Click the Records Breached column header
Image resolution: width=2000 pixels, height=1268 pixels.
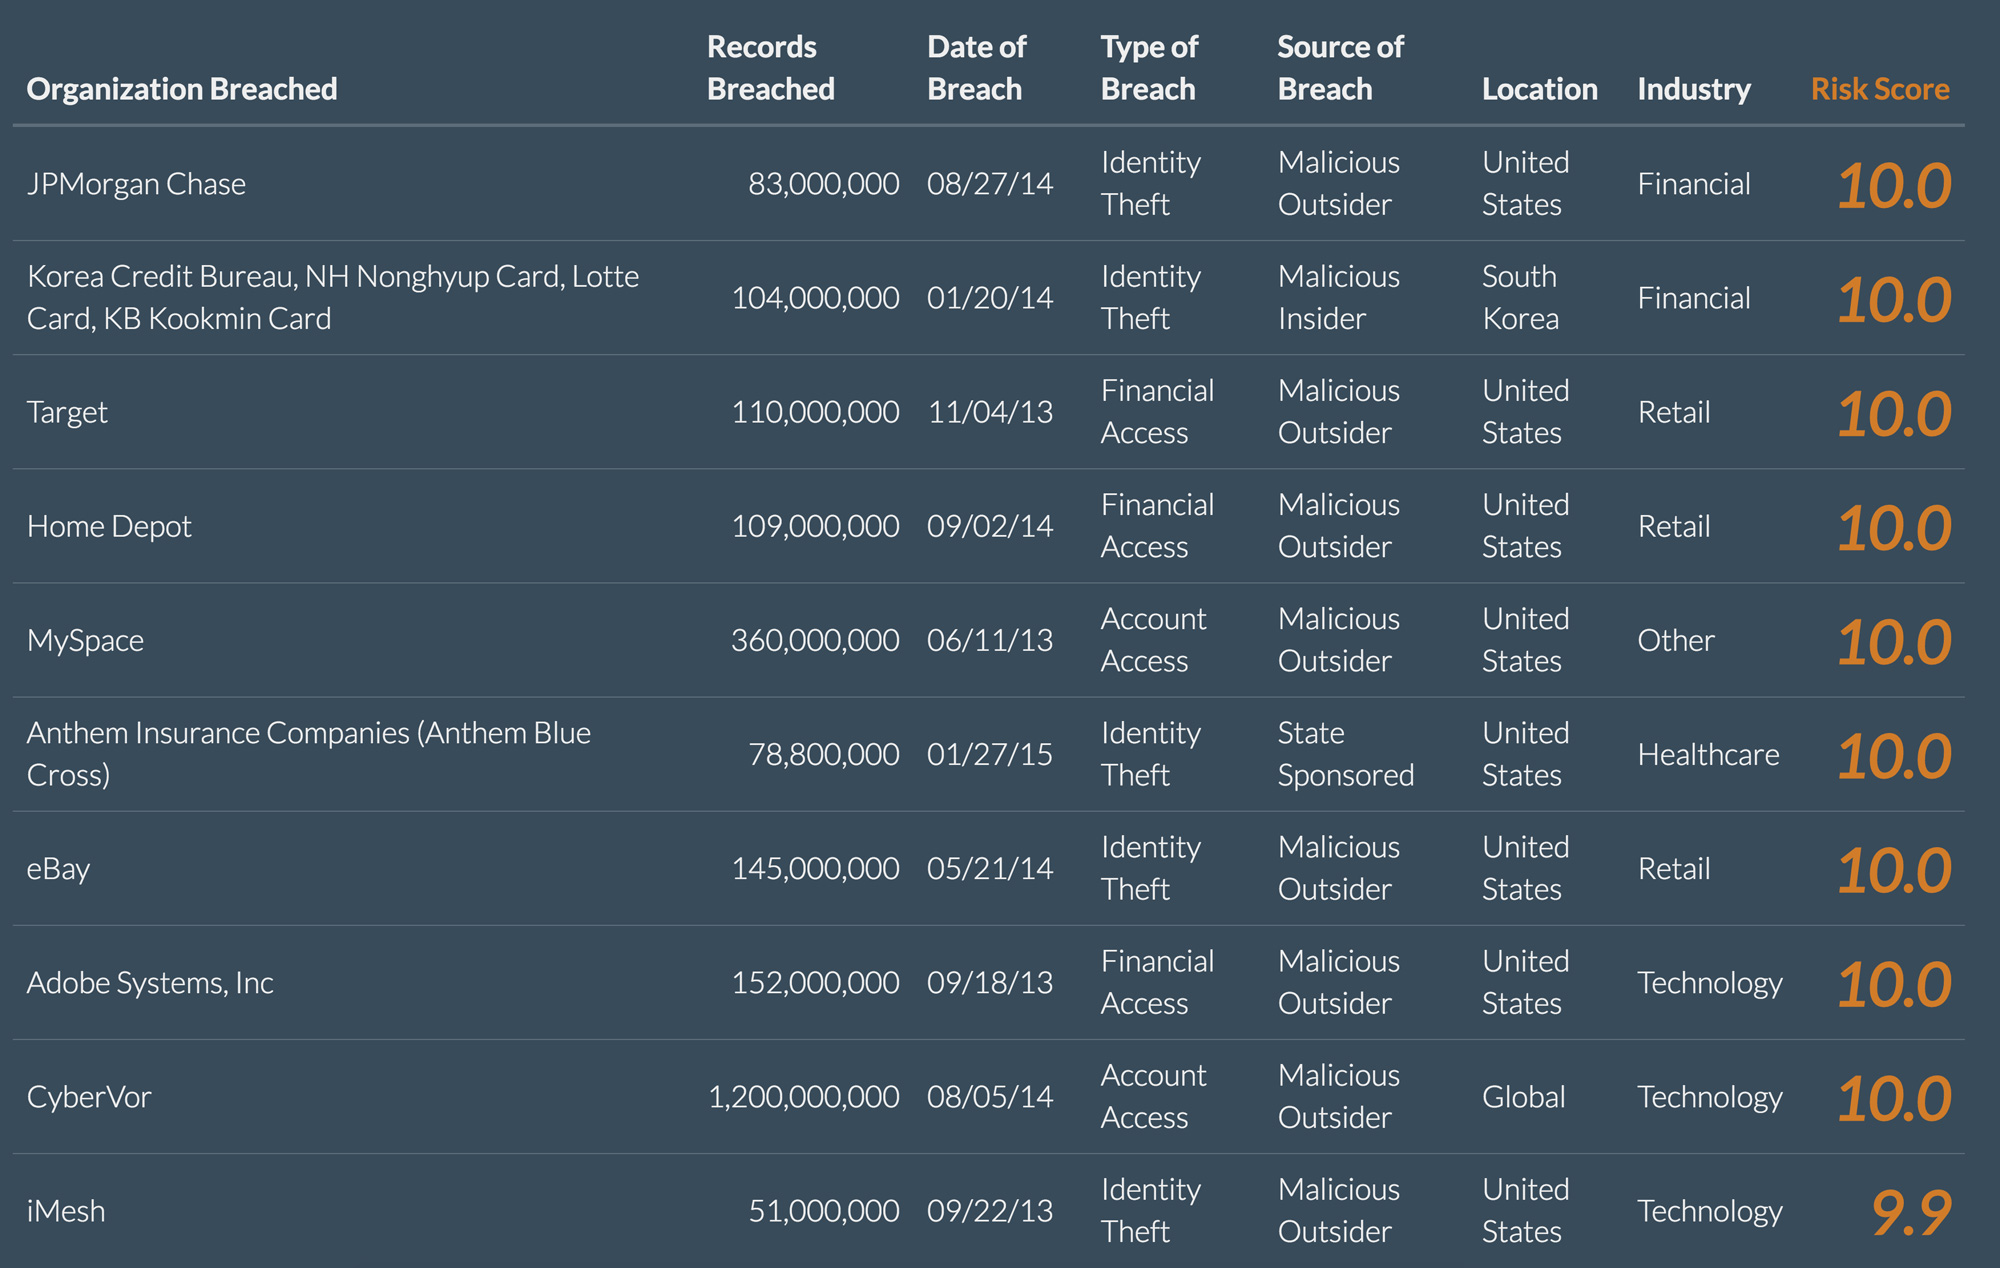[771, 68]
